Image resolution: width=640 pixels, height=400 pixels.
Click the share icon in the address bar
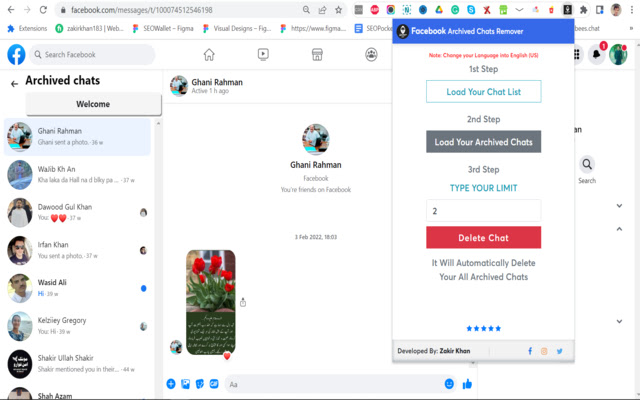(322, 10)
